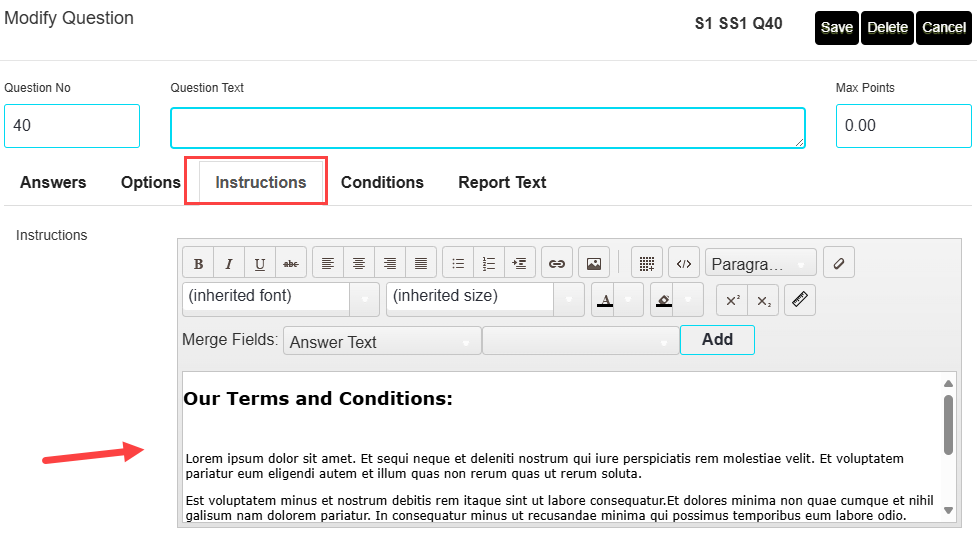This screenshot has height=536, width=977.
Task: Open the HTML code view
Action: (x=684, y=264)
